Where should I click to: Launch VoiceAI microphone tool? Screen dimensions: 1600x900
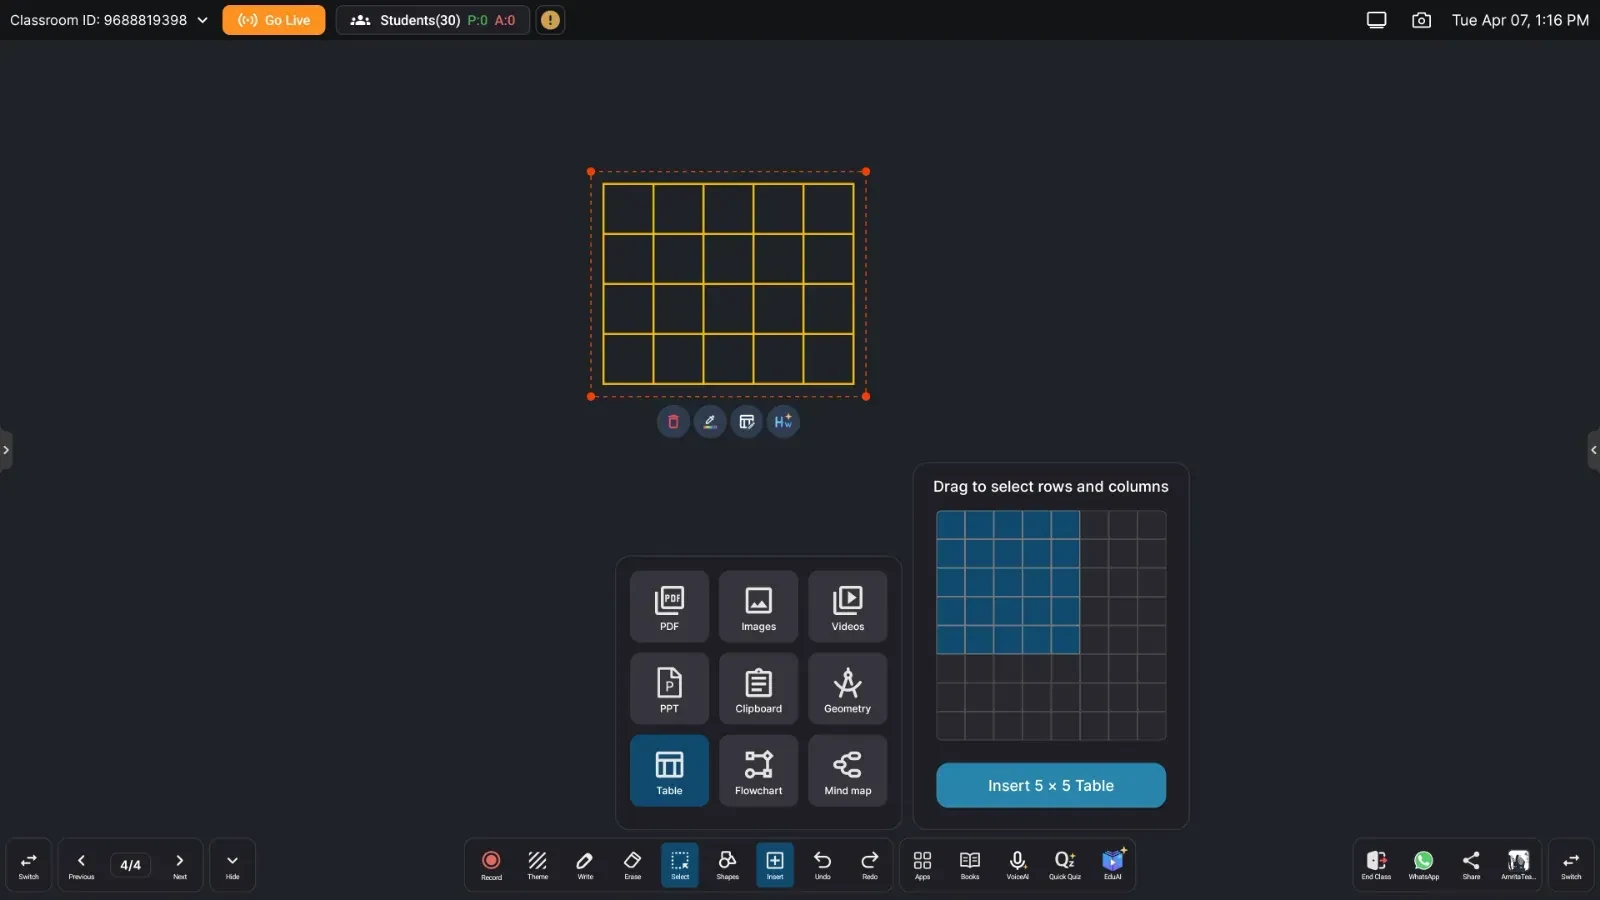[x=1017, y=865]
